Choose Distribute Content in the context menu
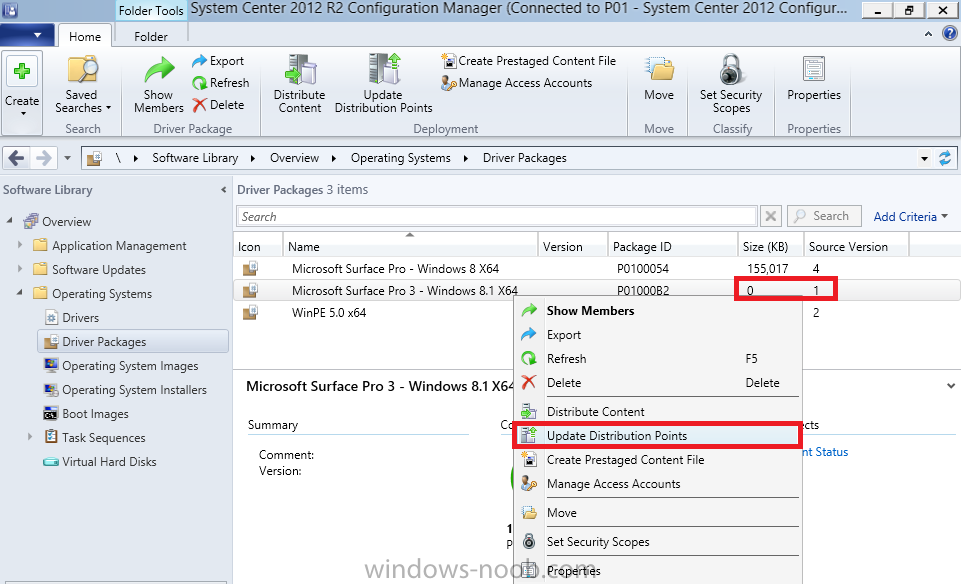The image size is (961, 584). click(658, 411)
